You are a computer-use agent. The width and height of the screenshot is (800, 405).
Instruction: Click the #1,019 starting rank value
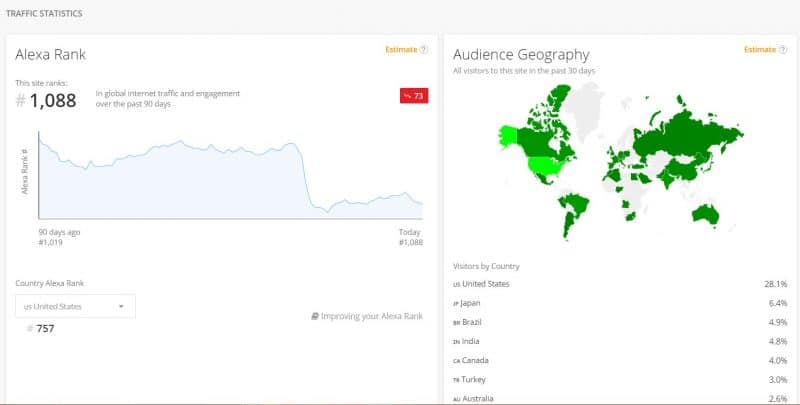point(51,242)
